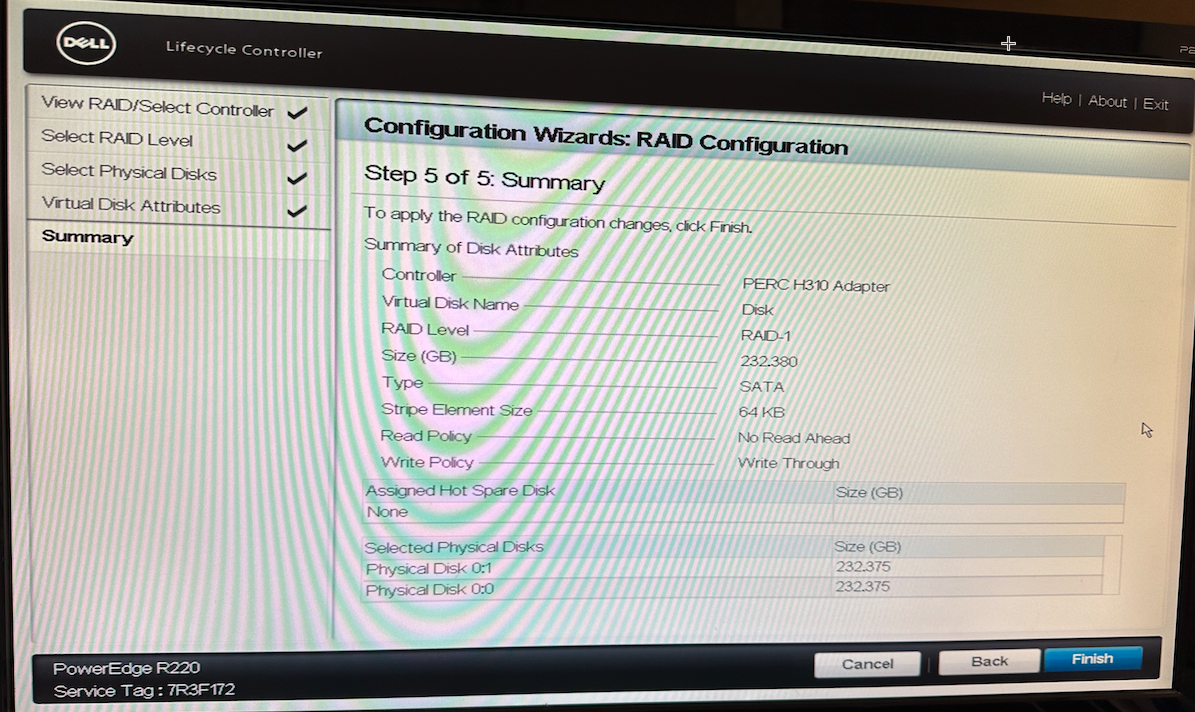Click 'Size (GB)' header in hot spare table
Viewport: 1195px width, 712px height.
pos(869,492)
